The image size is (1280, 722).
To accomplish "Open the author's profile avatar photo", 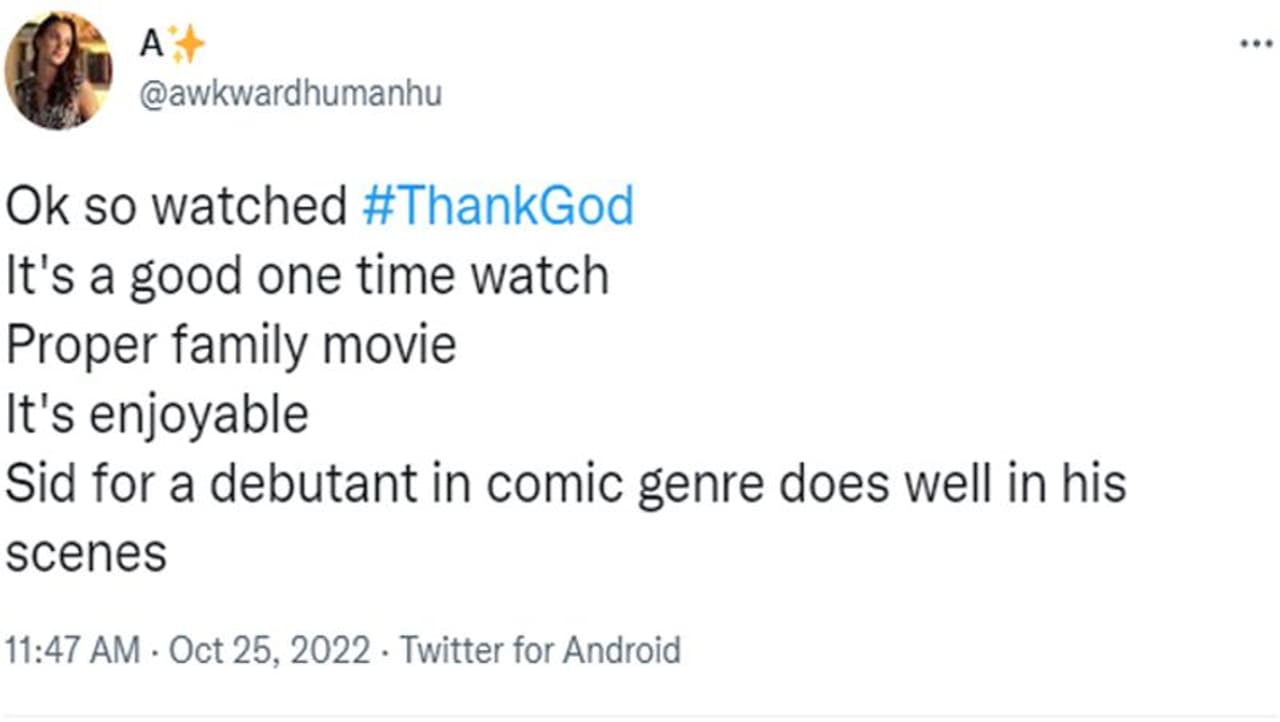I will [x=58, y=70].
